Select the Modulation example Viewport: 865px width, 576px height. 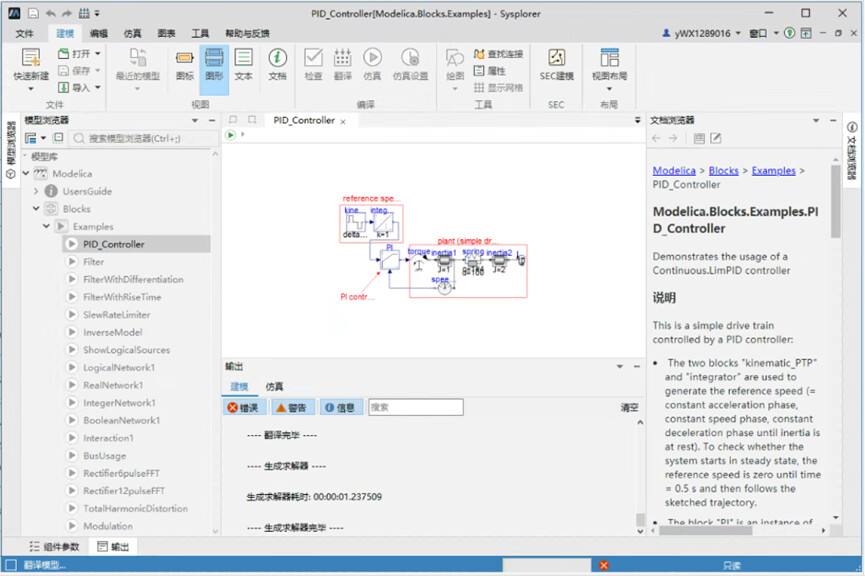click(108, 526)
